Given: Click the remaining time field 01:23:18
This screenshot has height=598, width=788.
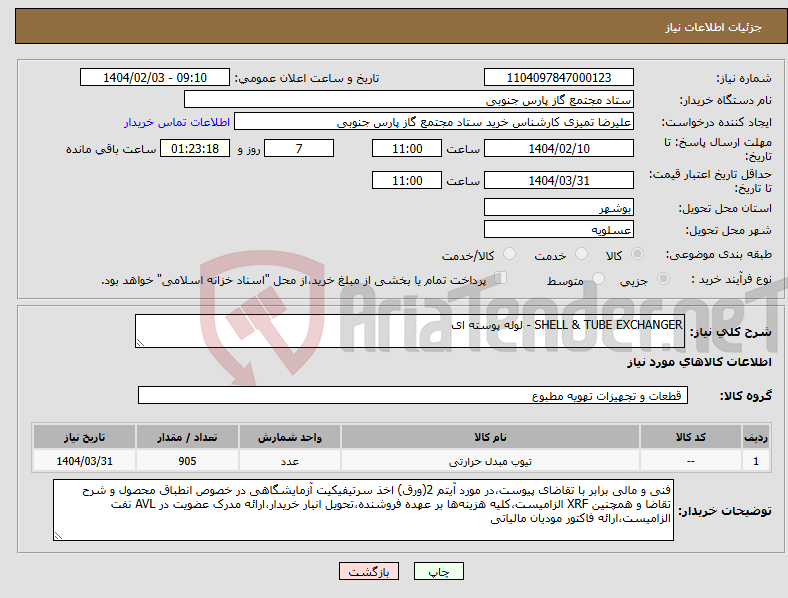Looking at the screenshot, I should pos(195,148).
